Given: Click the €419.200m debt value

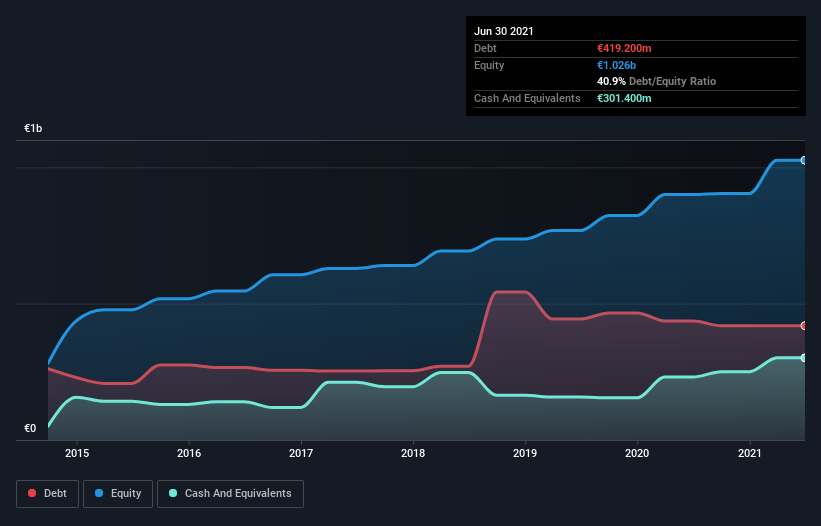Looking at the screenshot, I should point(624,48).
